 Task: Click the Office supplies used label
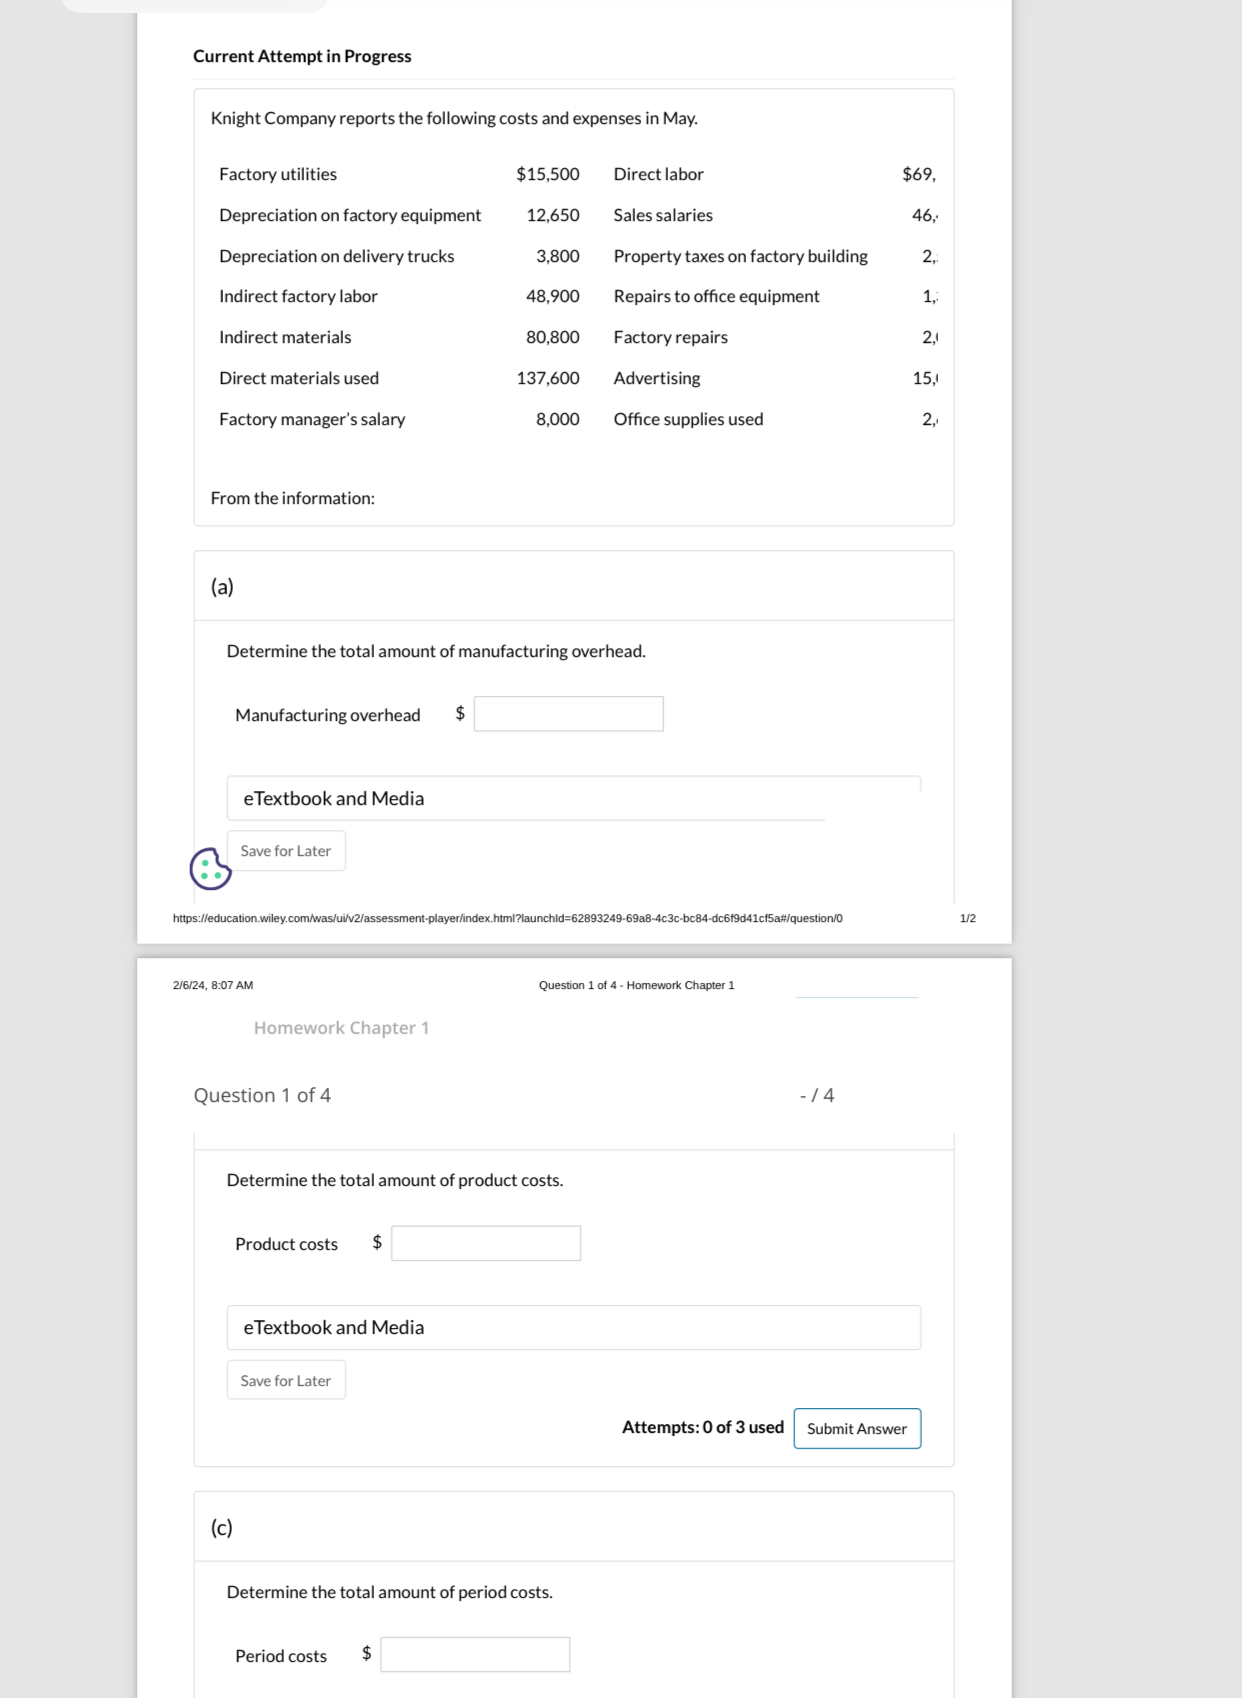[689, 419]
